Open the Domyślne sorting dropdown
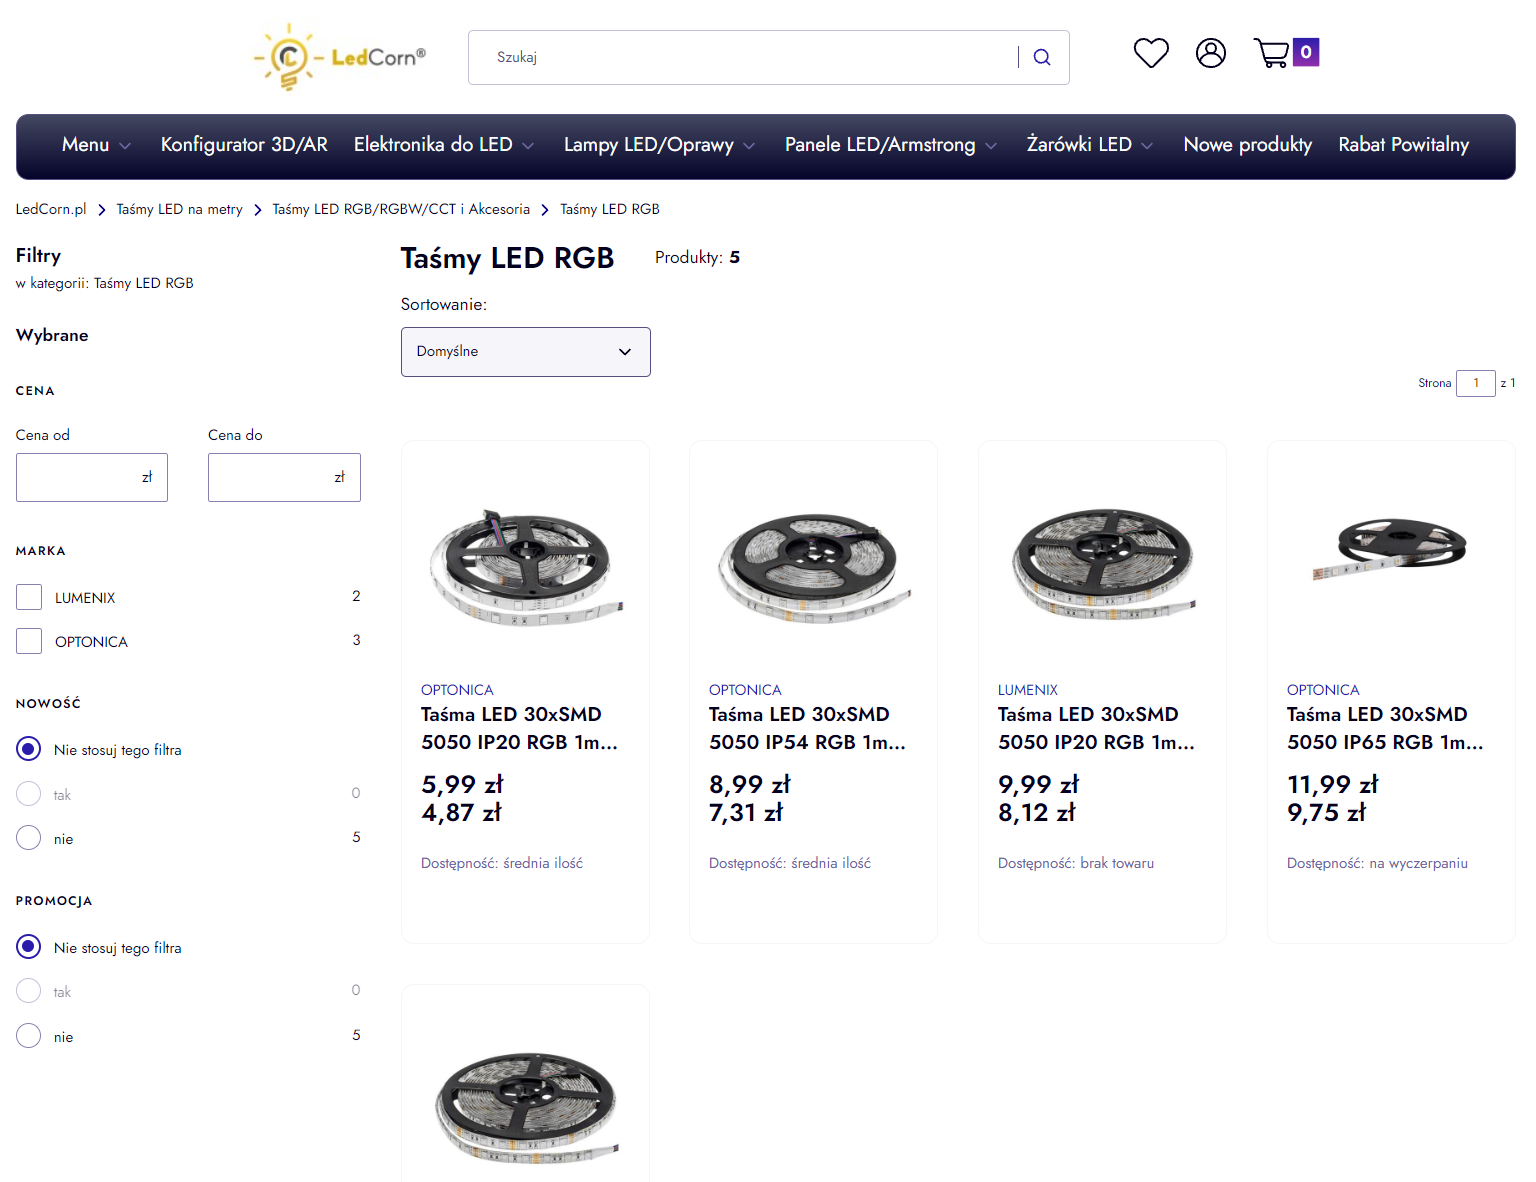The width and height of the screenshot is (1536, 1182). coord(526,352)
